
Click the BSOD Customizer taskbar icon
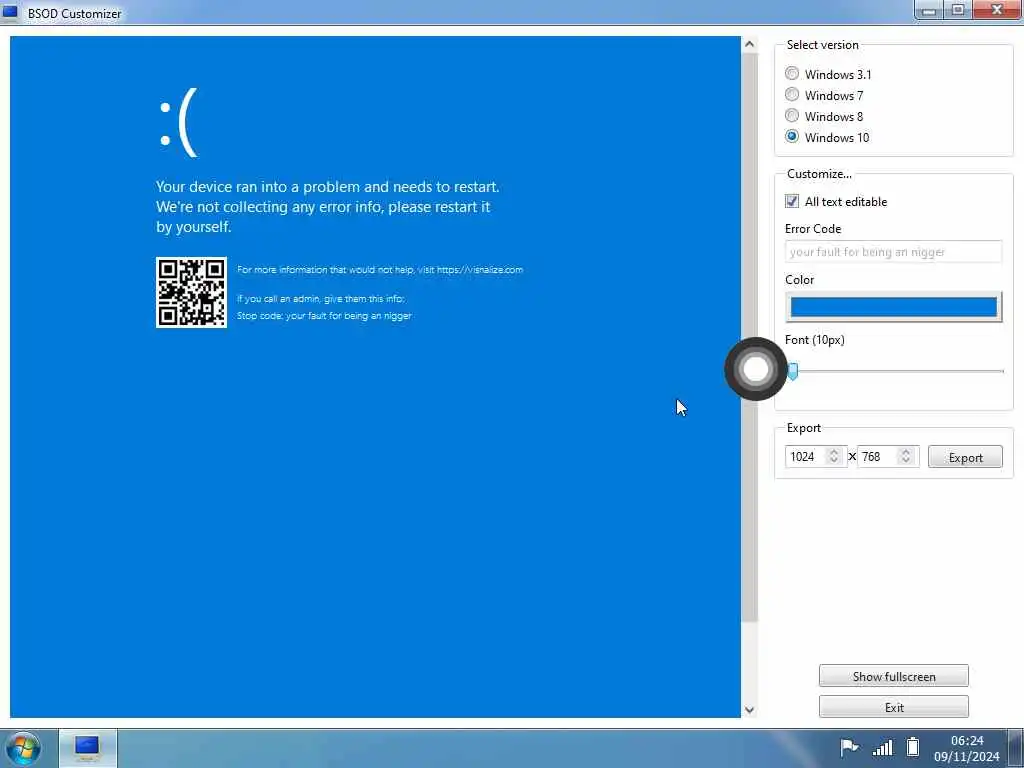point(88,748)
